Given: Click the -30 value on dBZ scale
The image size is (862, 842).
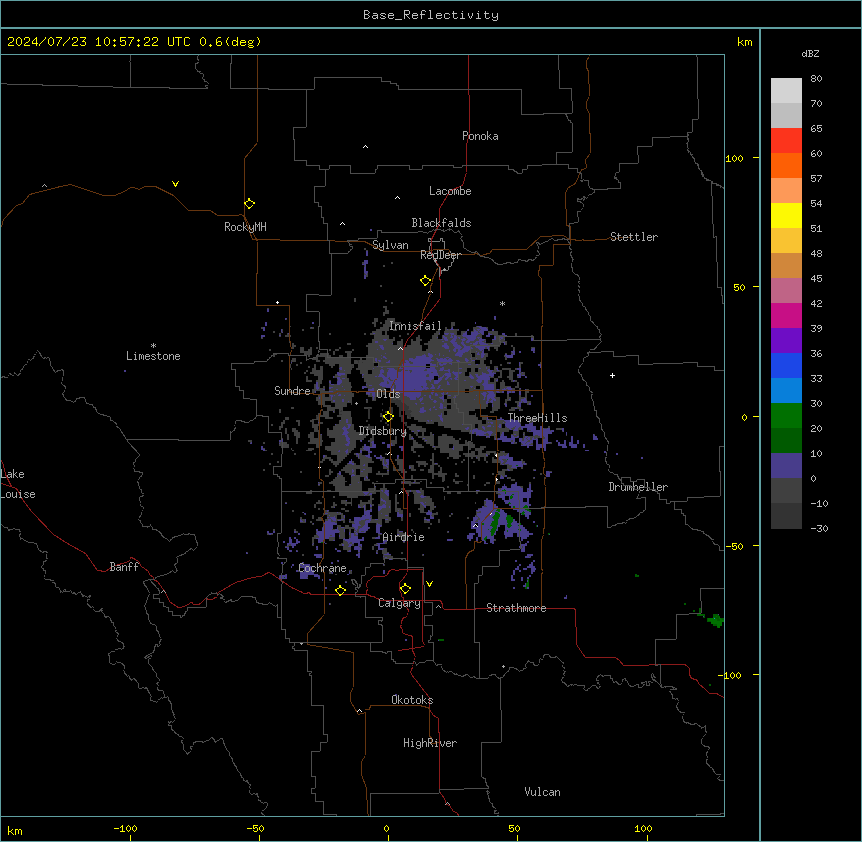Looking at the screenshot, I should pos(819,528).
